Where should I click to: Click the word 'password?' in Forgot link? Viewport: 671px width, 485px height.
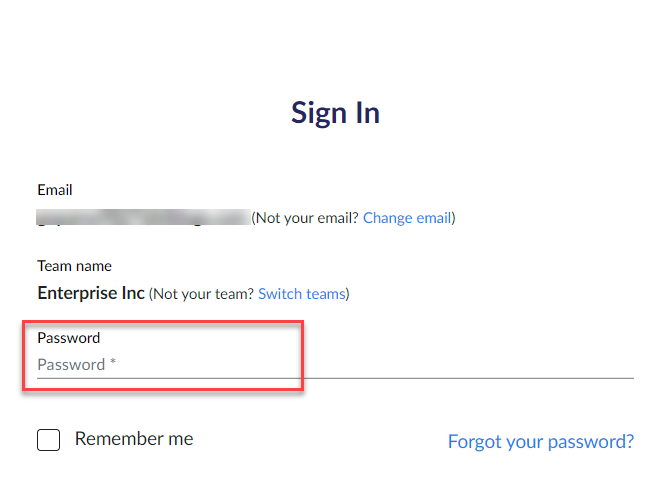click(591, 443)
